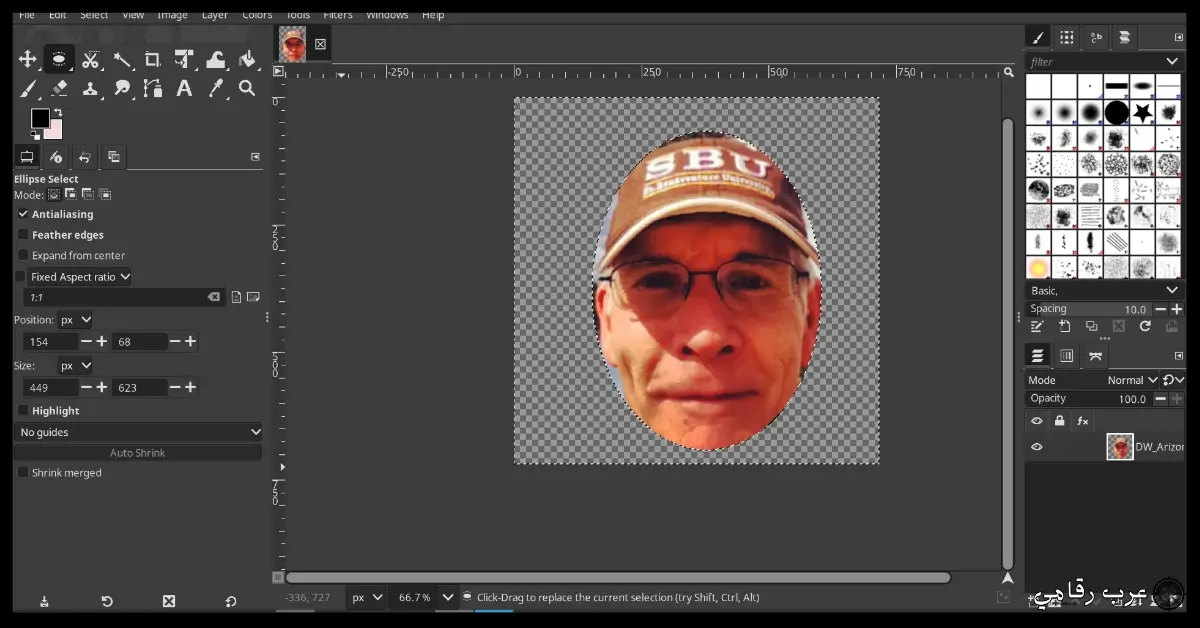Select the Color Picker tool
Viewport: 1200px width, 628px height.
point(215,88)
